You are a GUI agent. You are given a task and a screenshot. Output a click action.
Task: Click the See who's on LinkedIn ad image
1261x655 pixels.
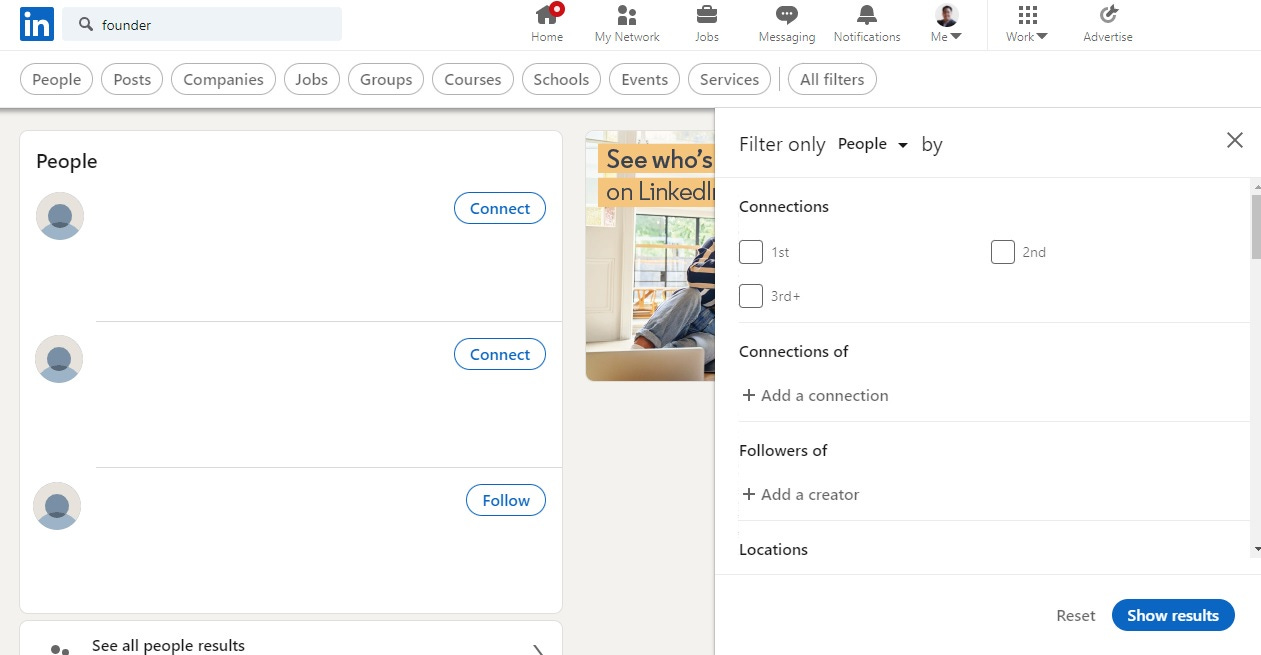[x=650, y=256]
